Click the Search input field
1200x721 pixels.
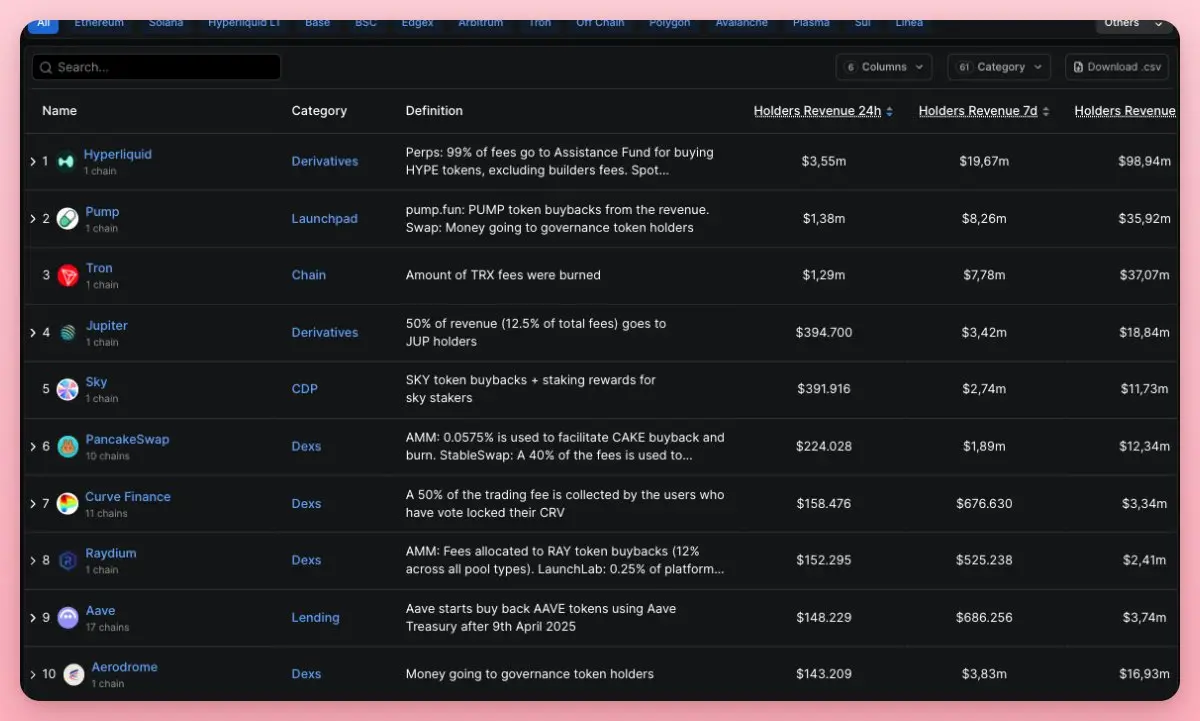point(157,67)
